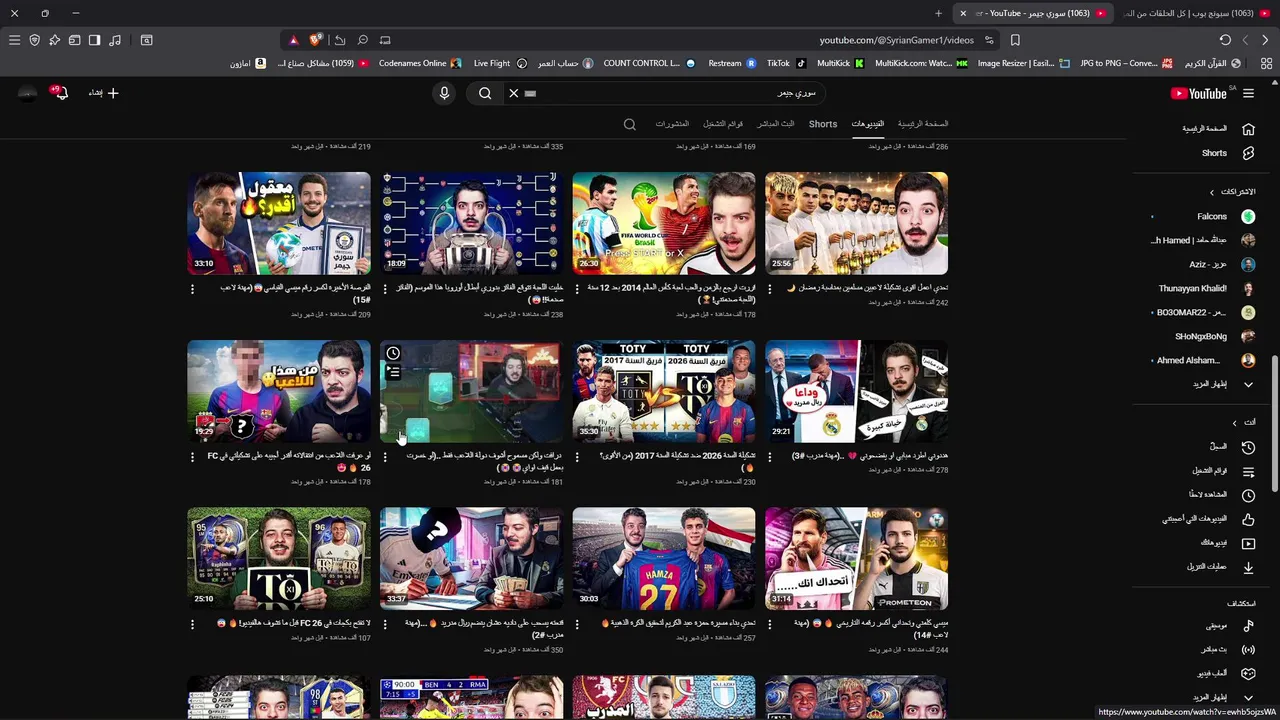This screenshot has height=720, width=1280.
Task: Switch to the Posts channel tab
Action: 672,124
